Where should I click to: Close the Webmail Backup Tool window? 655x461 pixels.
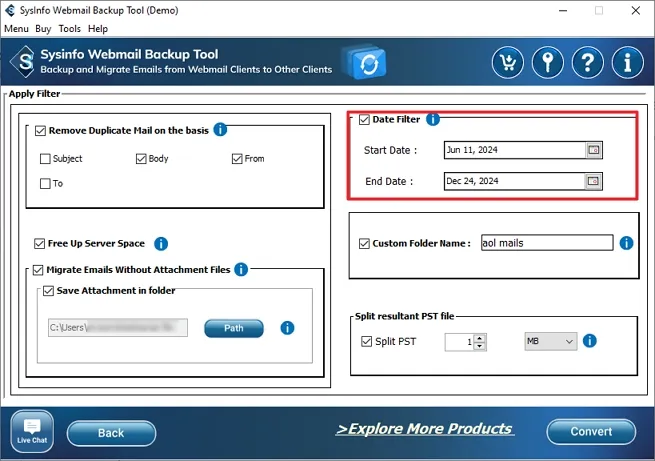[x=636, y=10]
